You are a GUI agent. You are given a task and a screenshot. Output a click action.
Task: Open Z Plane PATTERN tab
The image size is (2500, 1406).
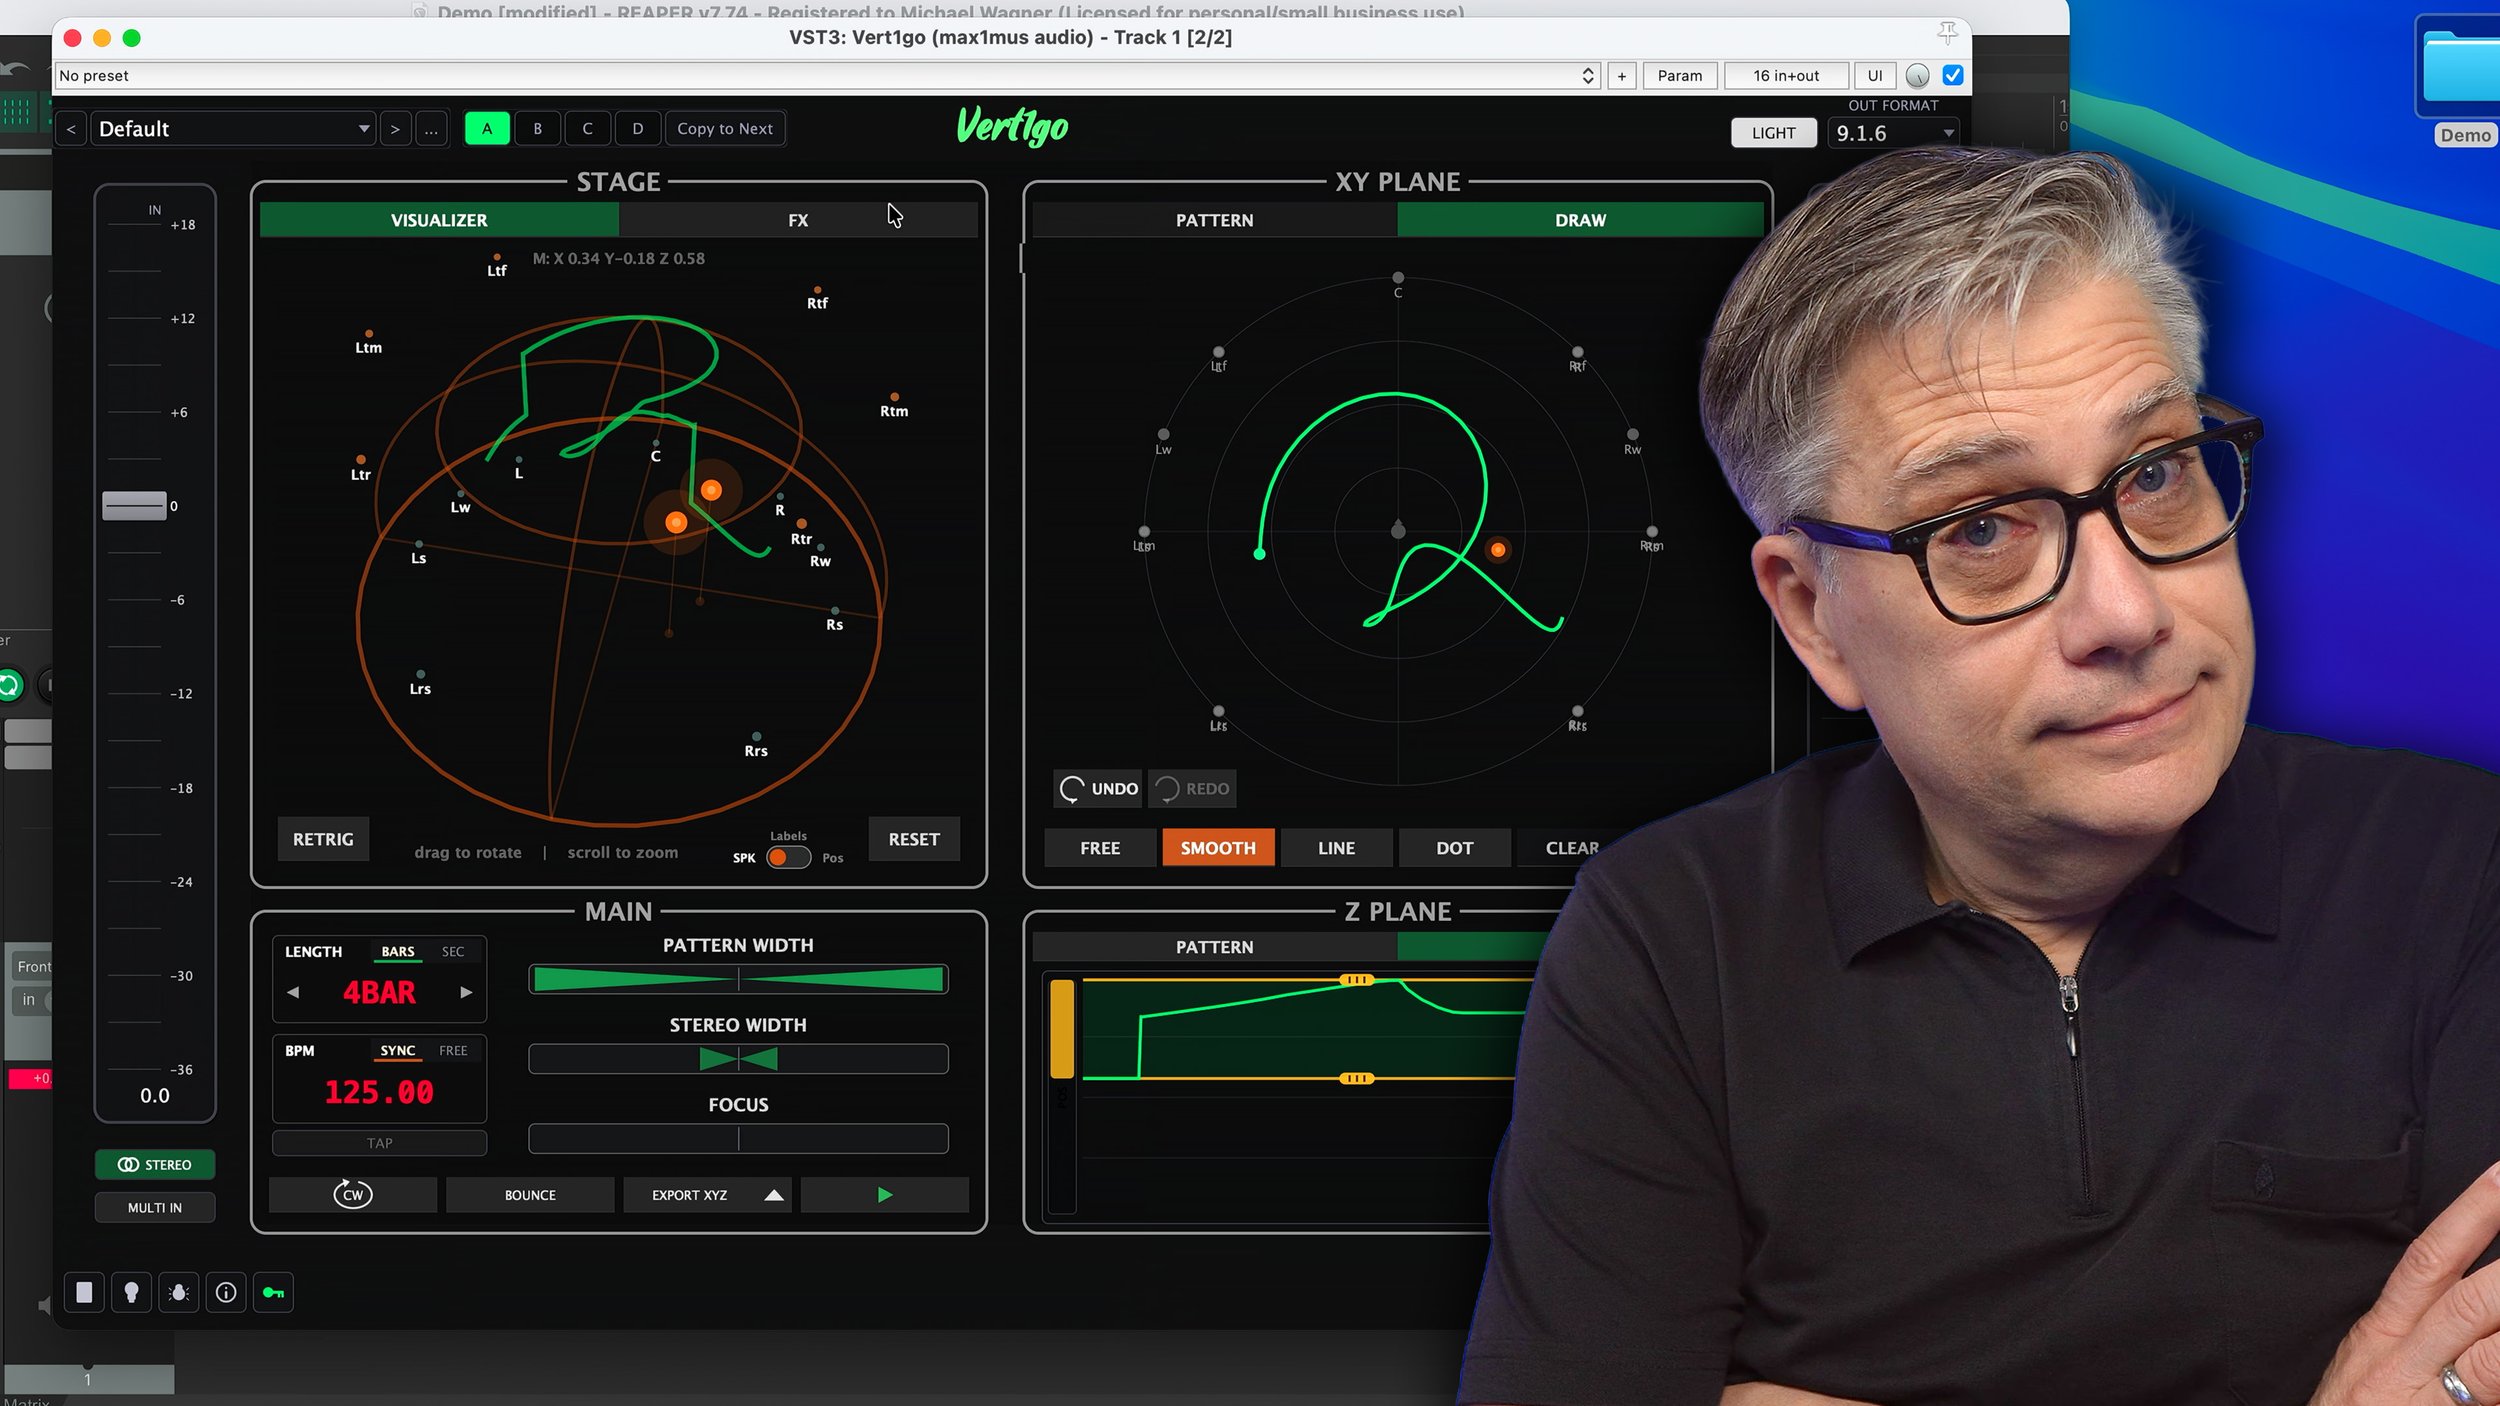[1214, 947]
